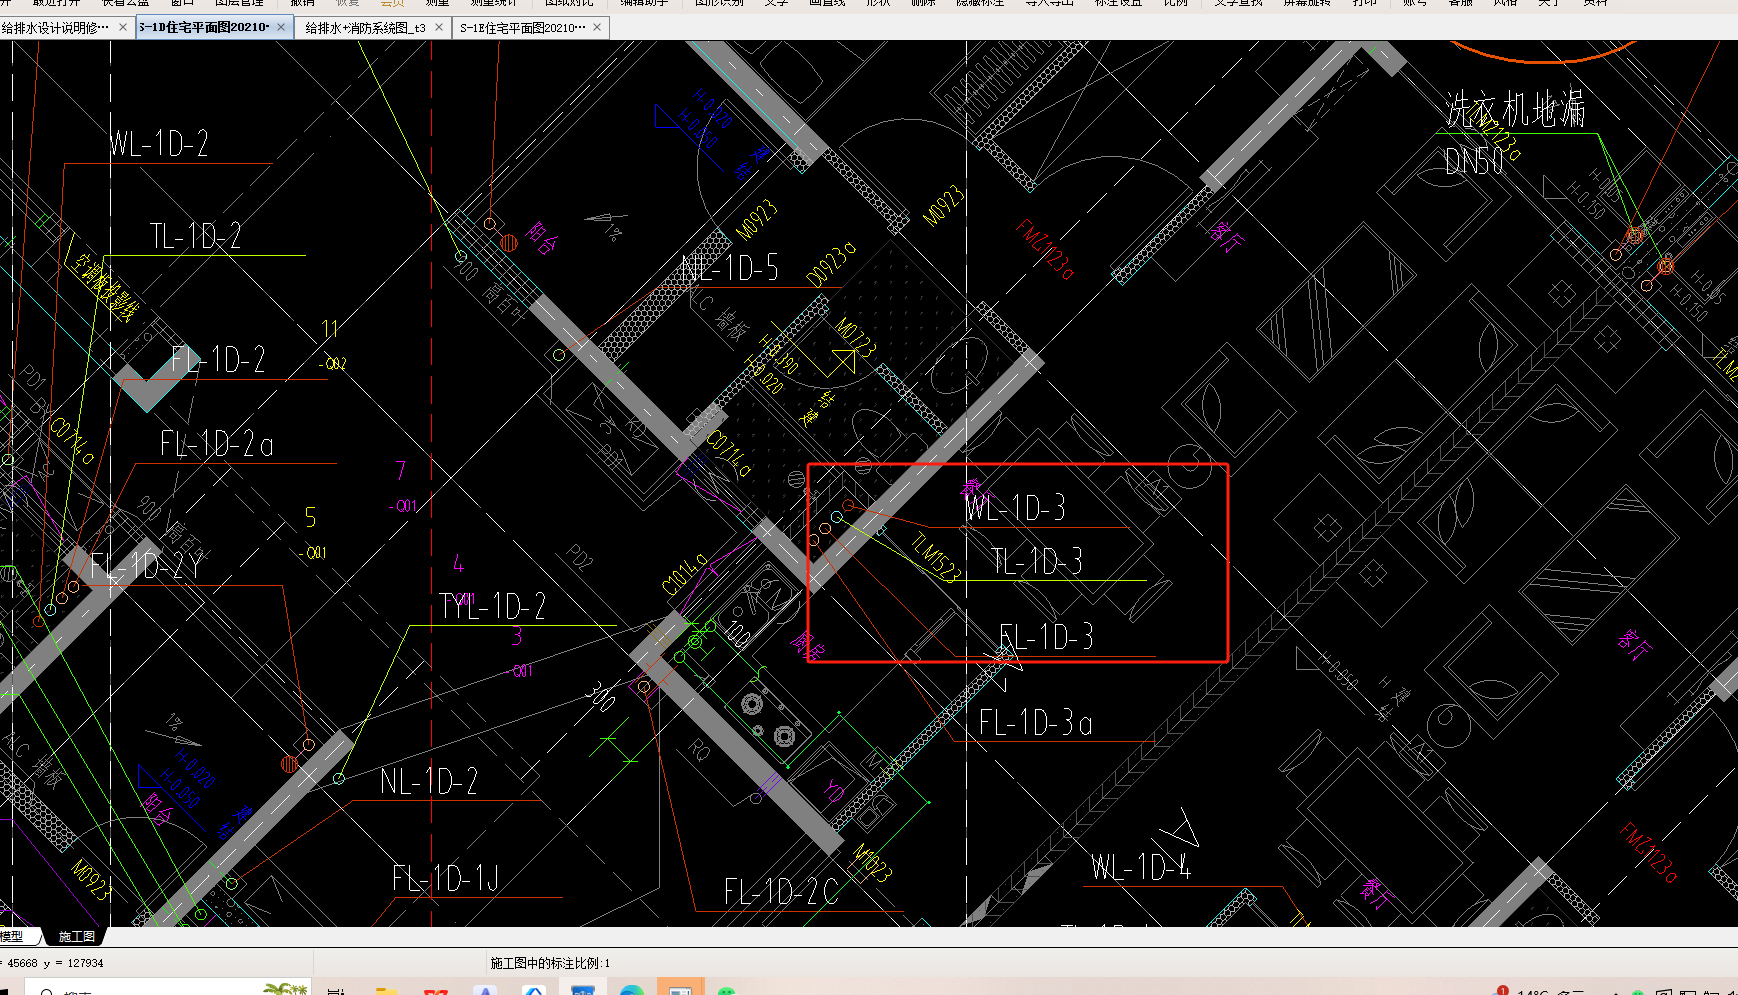Select the PD2 label
This screenshot has height=995, width=1738.
tap(579, 558)
